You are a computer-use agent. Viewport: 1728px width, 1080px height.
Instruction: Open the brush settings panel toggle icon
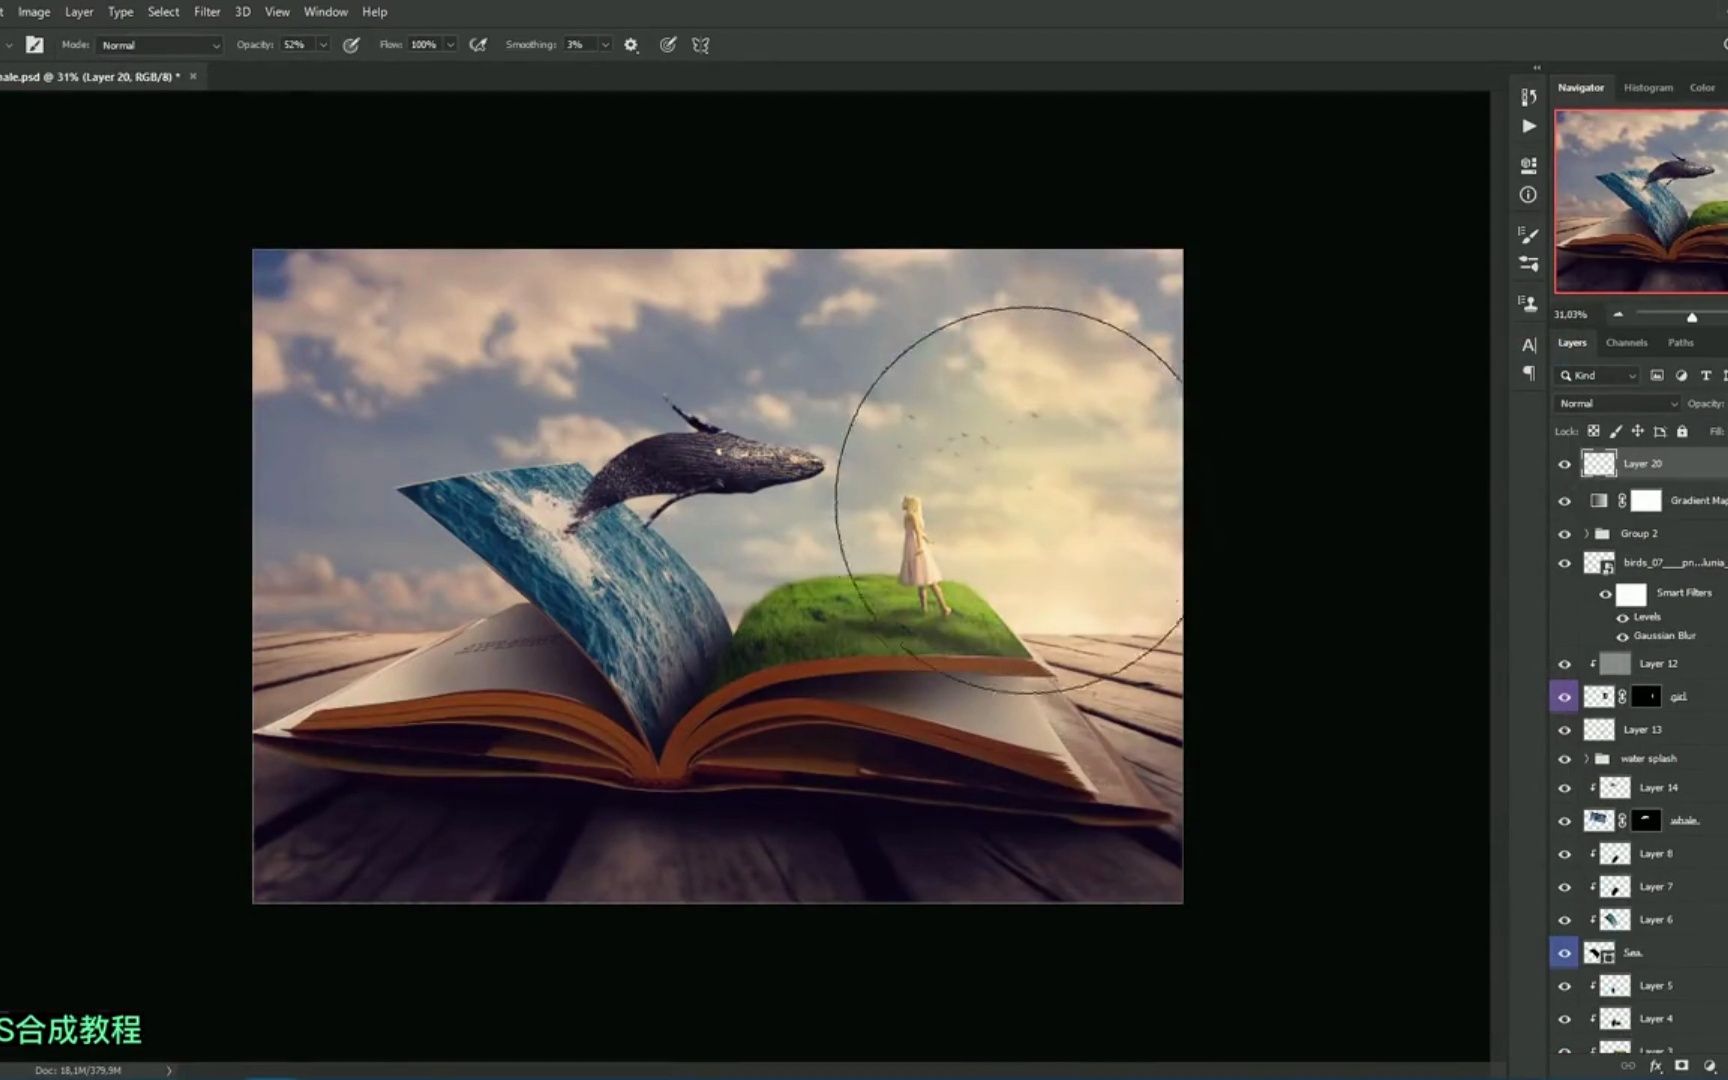[x=34, y=44]
